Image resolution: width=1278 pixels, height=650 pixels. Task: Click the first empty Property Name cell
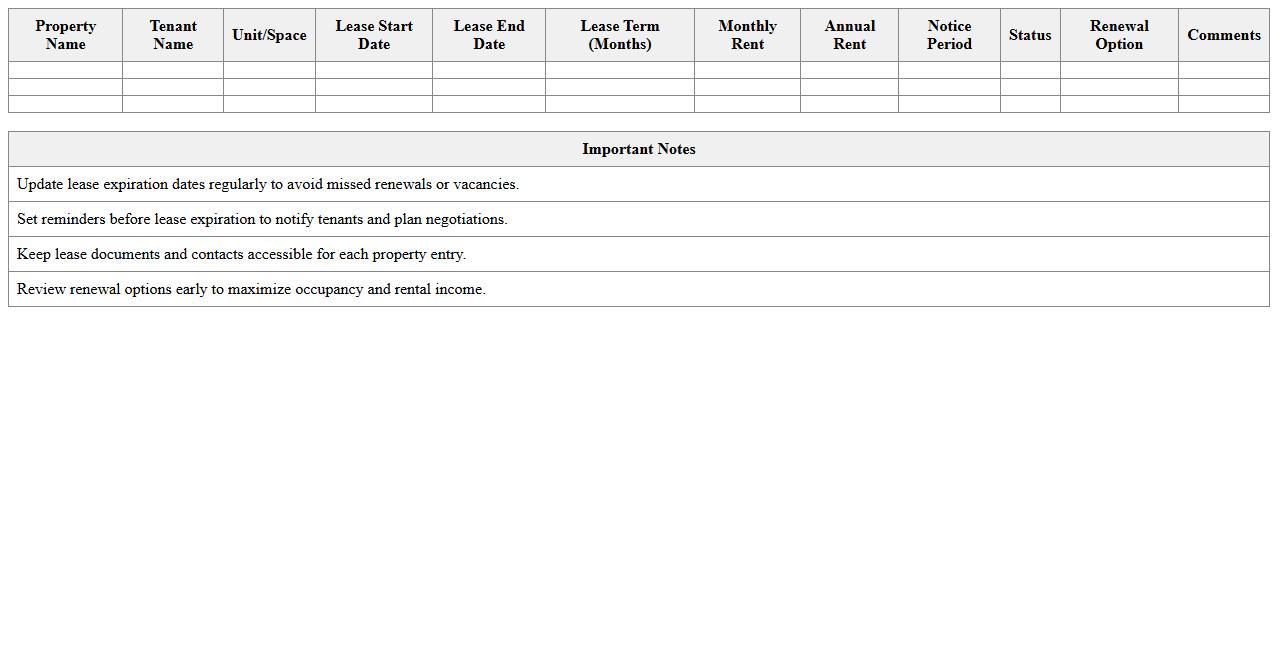(65, 70)
